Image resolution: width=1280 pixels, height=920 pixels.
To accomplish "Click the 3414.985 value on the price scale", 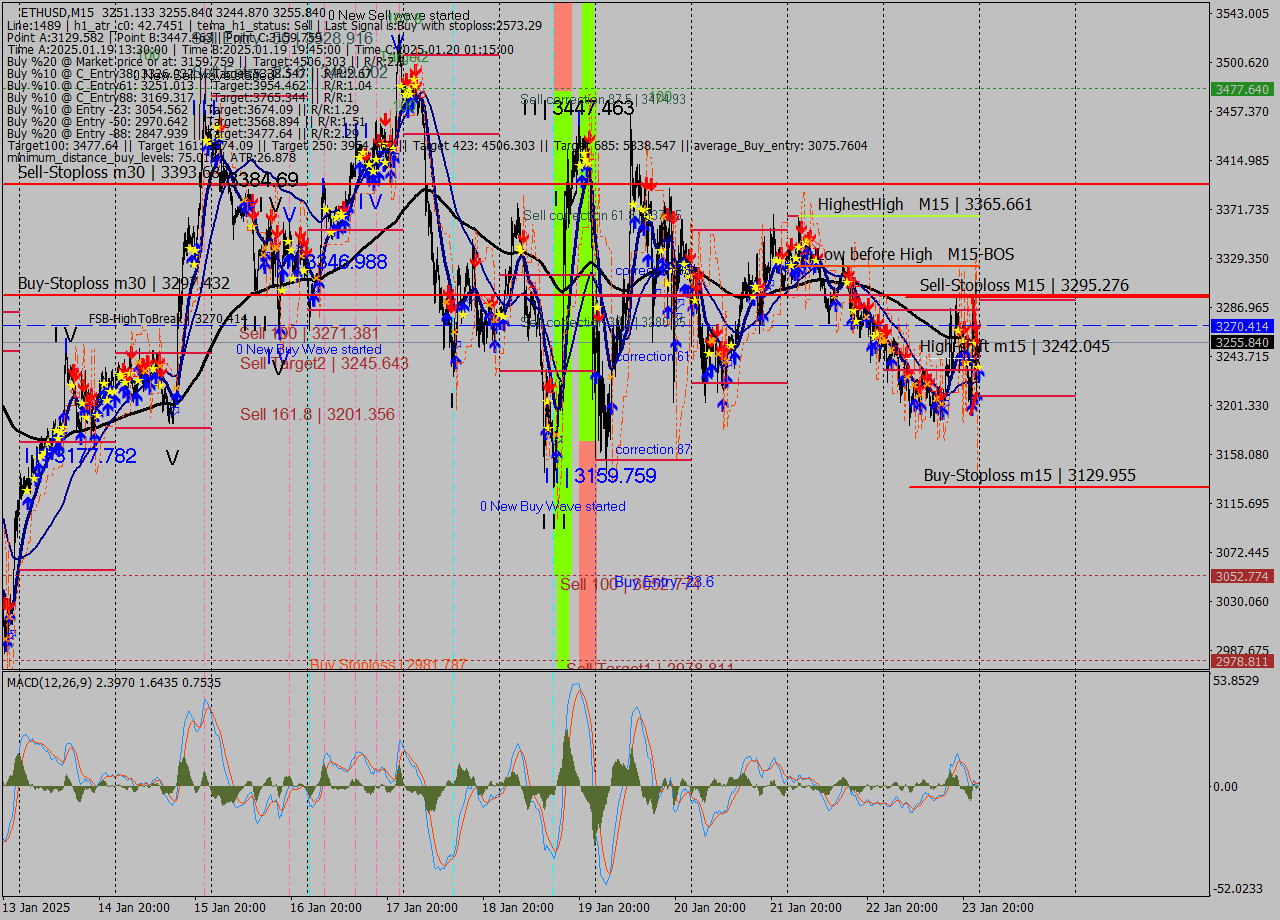I will (x=1243, y=160).
